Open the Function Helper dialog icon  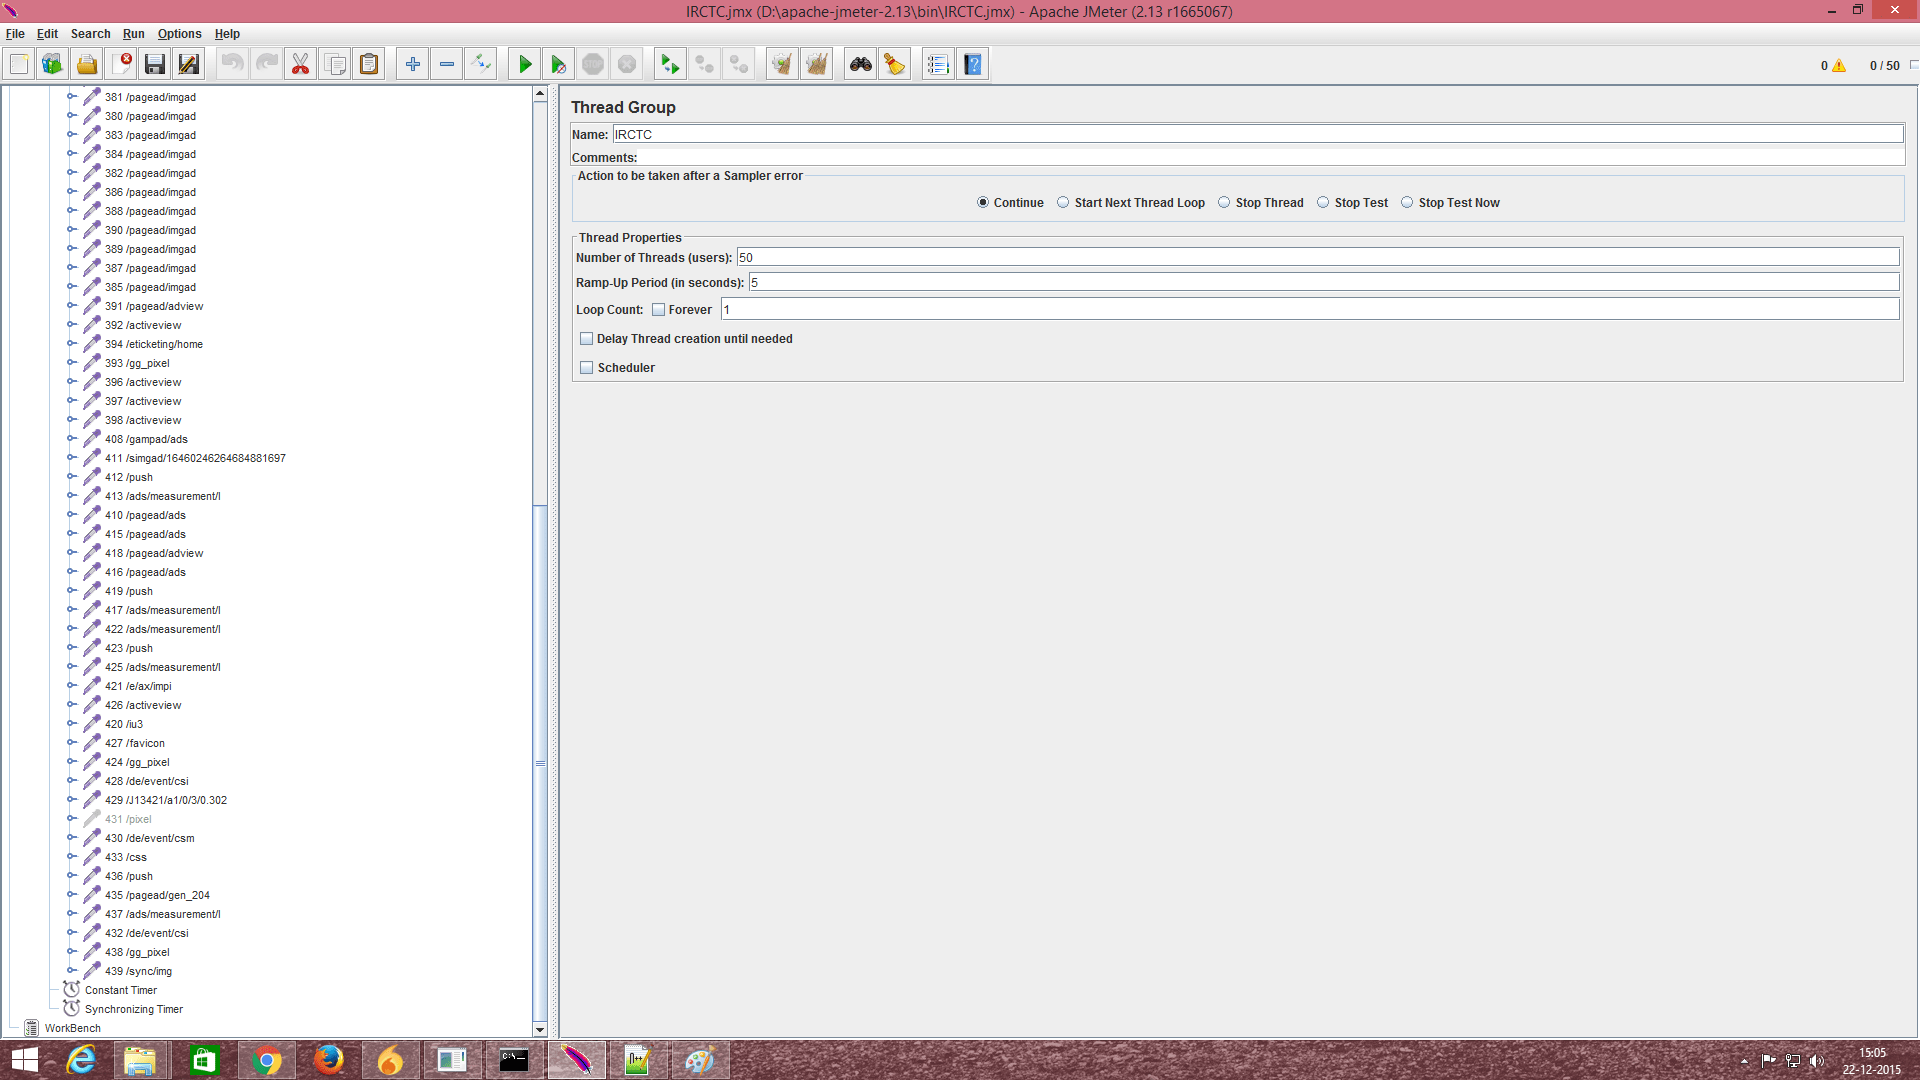click(938, 65)
